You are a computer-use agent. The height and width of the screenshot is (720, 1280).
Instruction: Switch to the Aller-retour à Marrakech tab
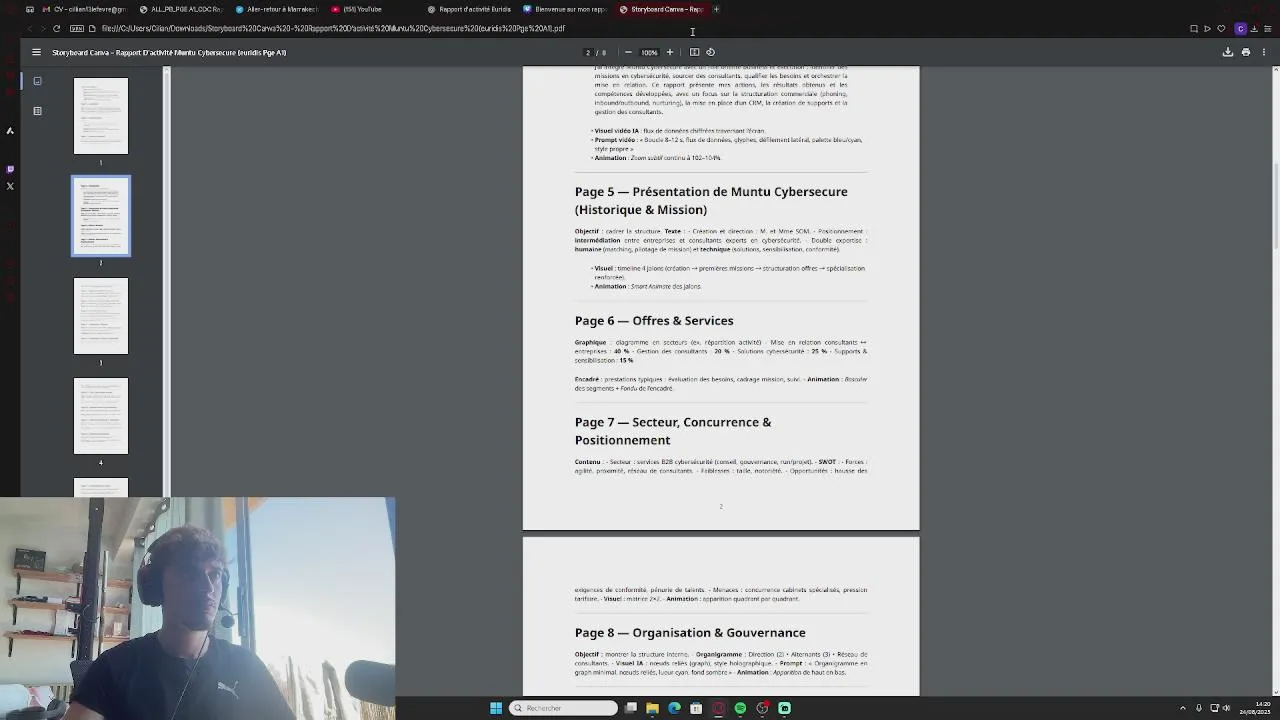pyautogui.click(x=276, y=9)
